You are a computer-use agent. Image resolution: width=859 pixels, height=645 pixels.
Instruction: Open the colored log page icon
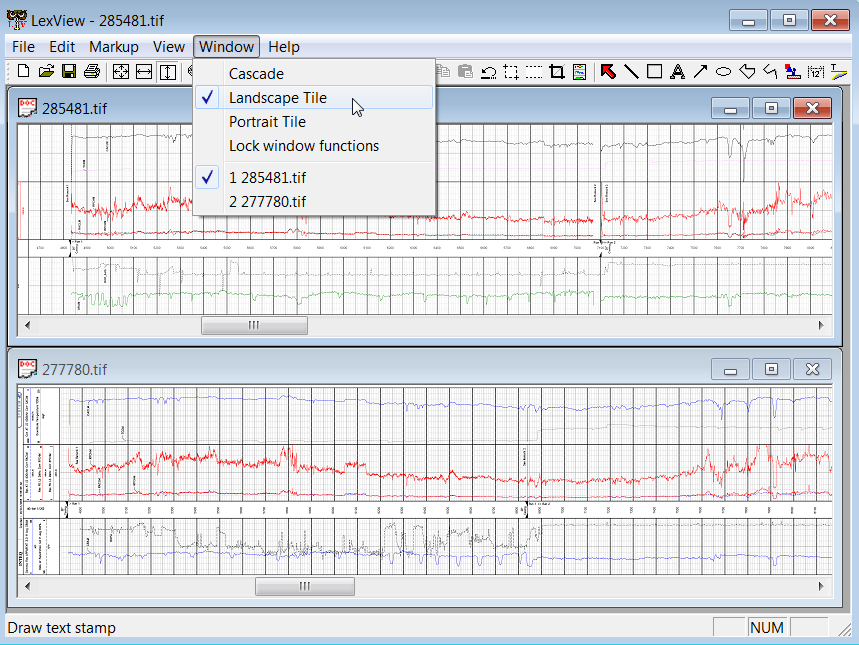coord(580,72)
